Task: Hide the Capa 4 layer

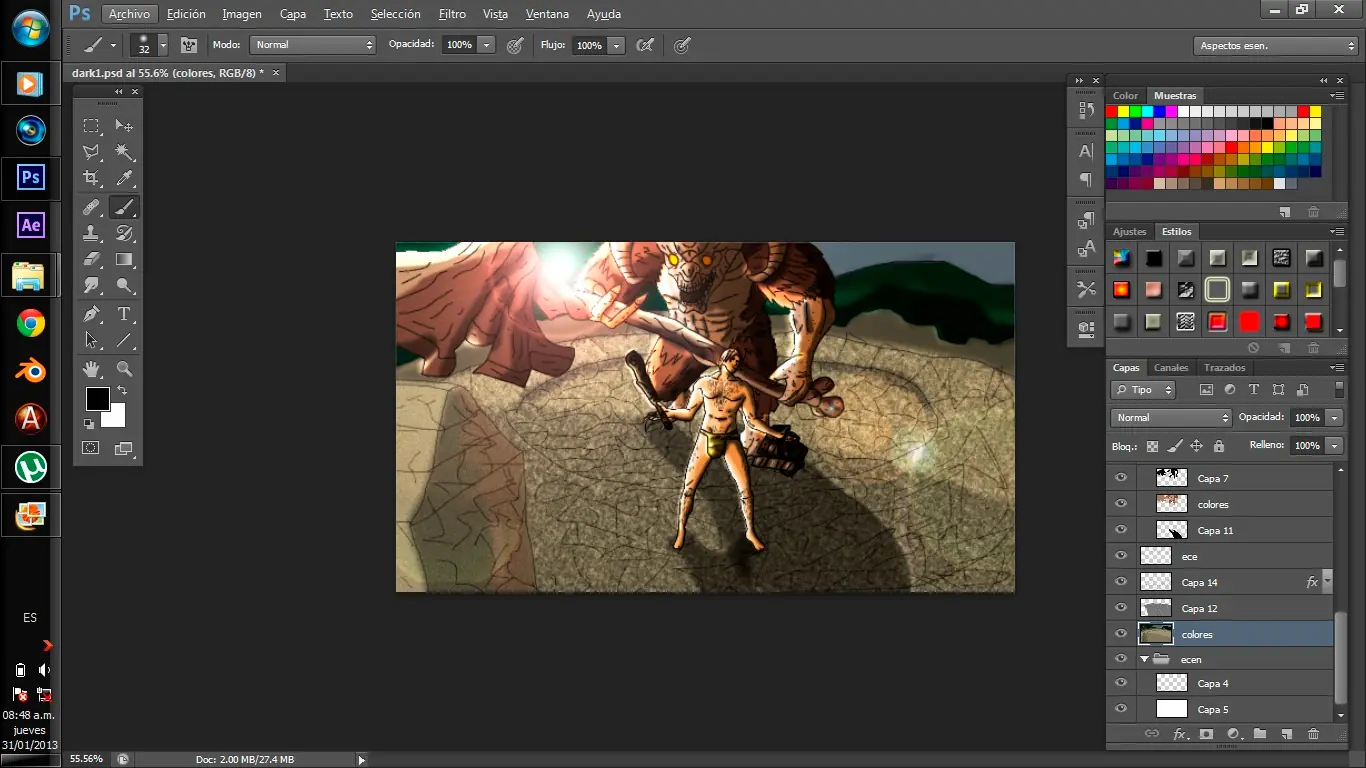Action: pos(1121,683)
